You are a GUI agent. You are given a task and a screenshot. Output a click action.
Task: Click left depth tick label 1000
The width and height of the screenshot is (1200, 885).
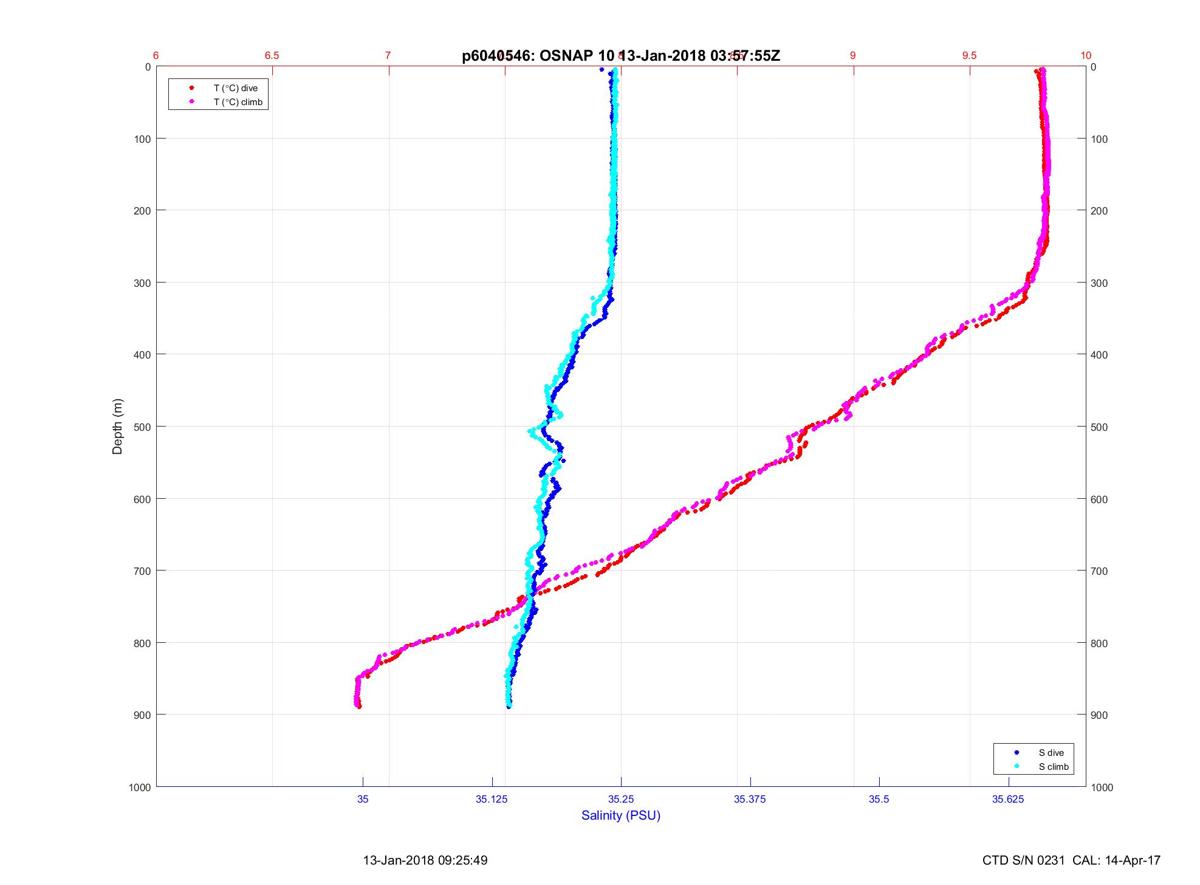coord(139,787)
